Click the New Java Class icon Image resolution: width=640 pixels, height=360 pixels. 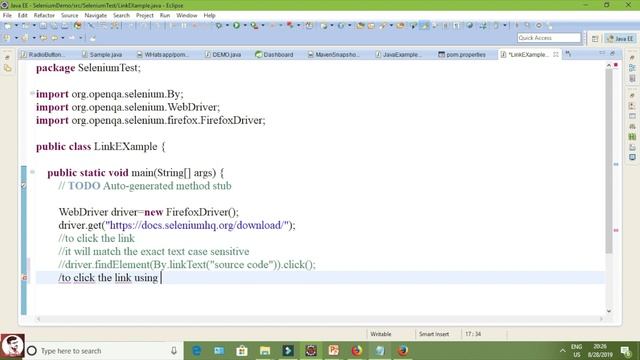pos(341,26)
